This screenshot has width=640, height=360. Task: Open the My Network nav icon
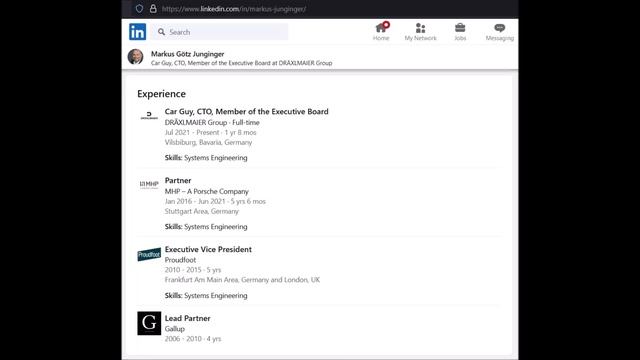click(x=420, y=31)
